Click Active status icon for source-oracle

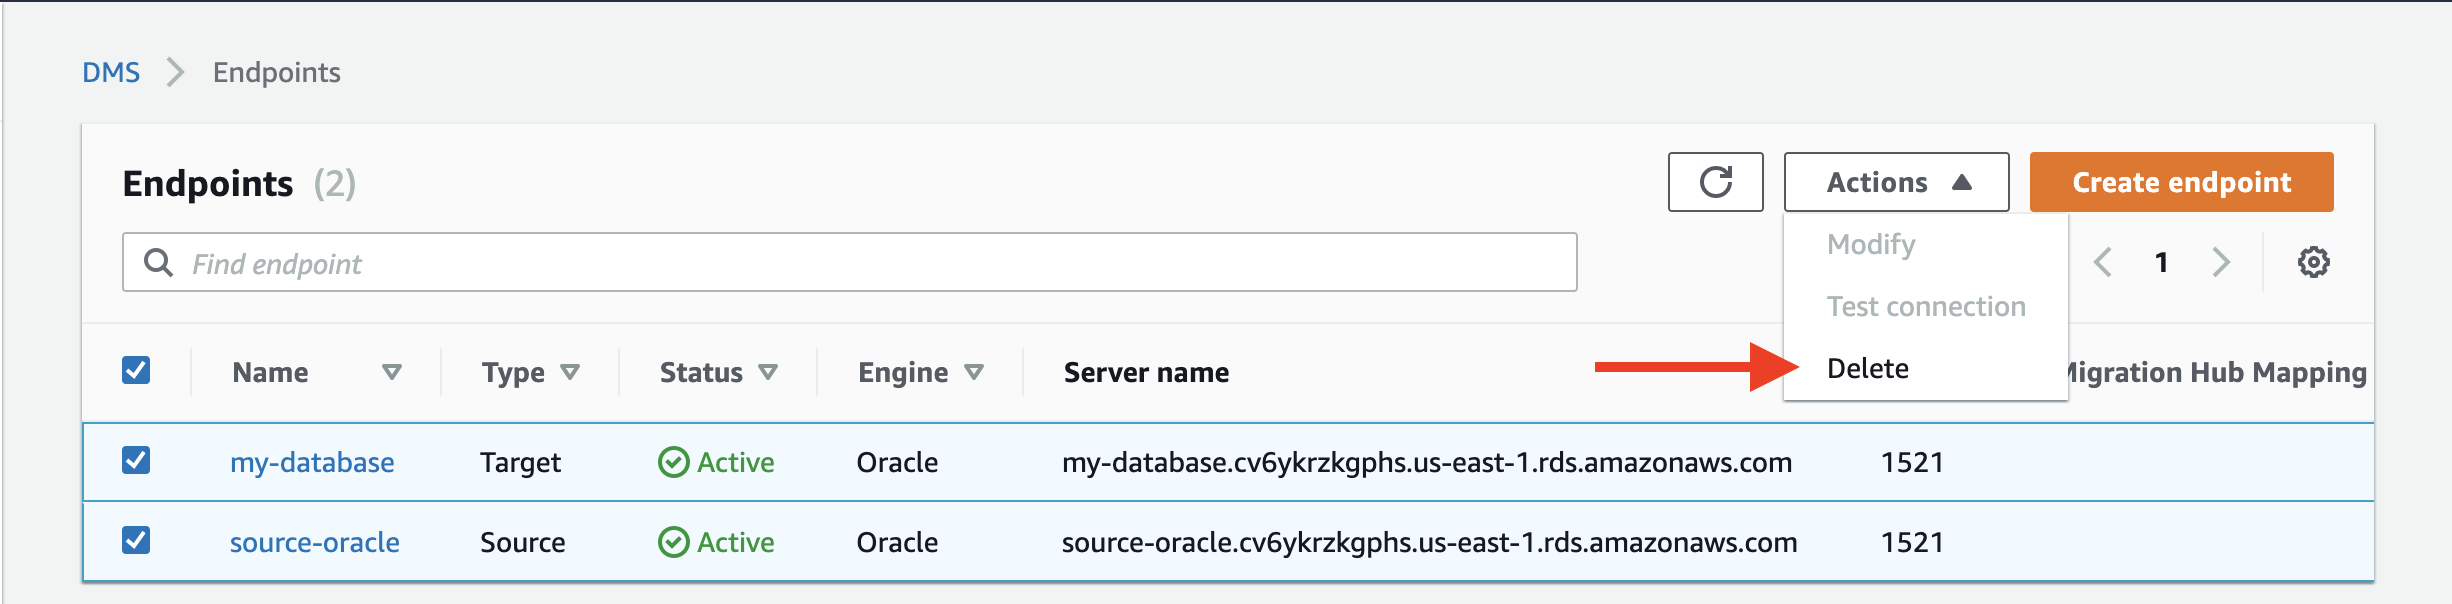point(673,542)
